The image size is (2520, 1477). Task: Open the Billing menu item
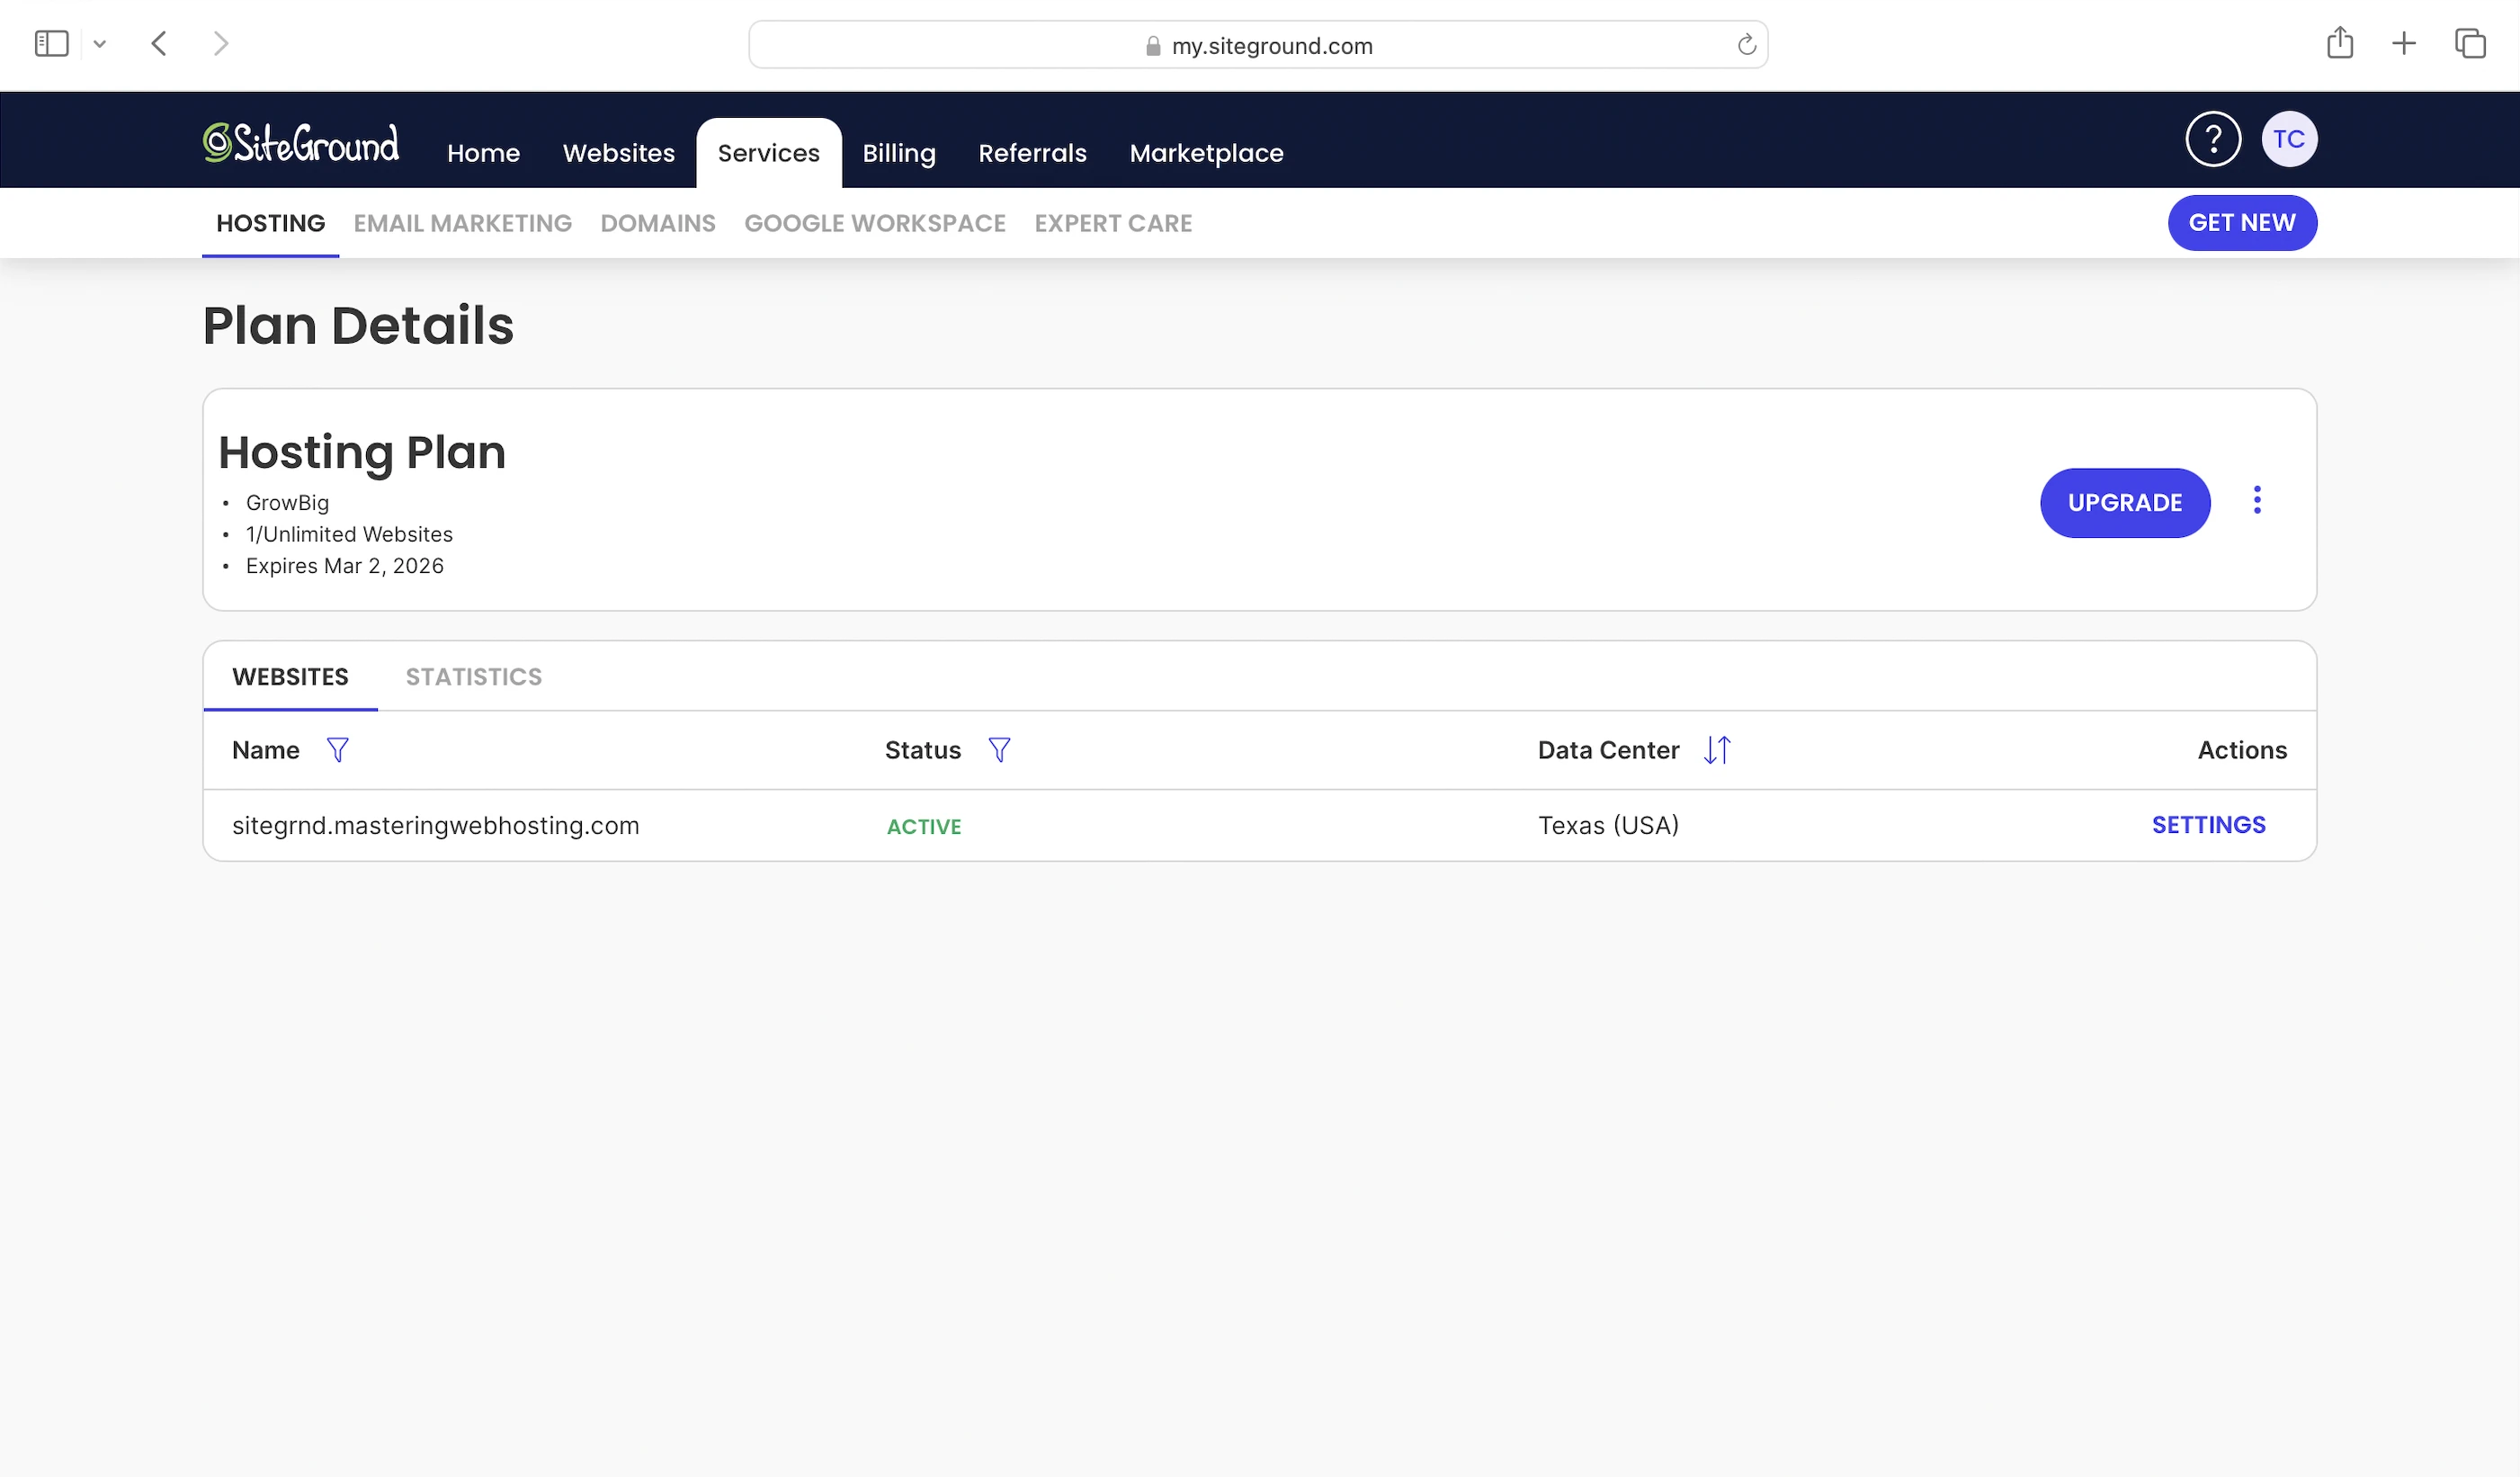pyautogui.click(x=898, y=153)
